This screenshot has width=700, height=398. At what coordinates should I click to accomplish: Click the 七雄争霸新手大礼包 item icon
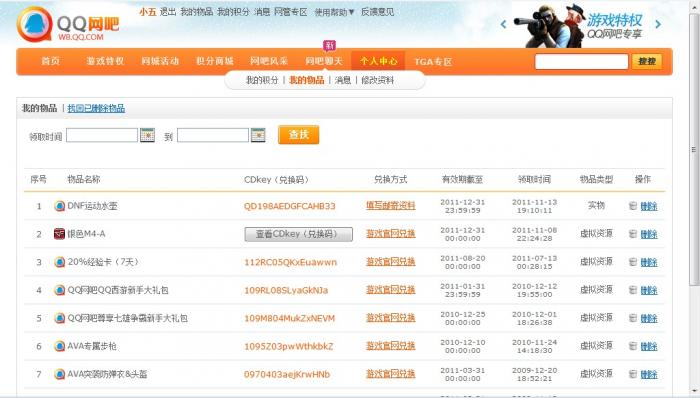click(x=59, y=318)
